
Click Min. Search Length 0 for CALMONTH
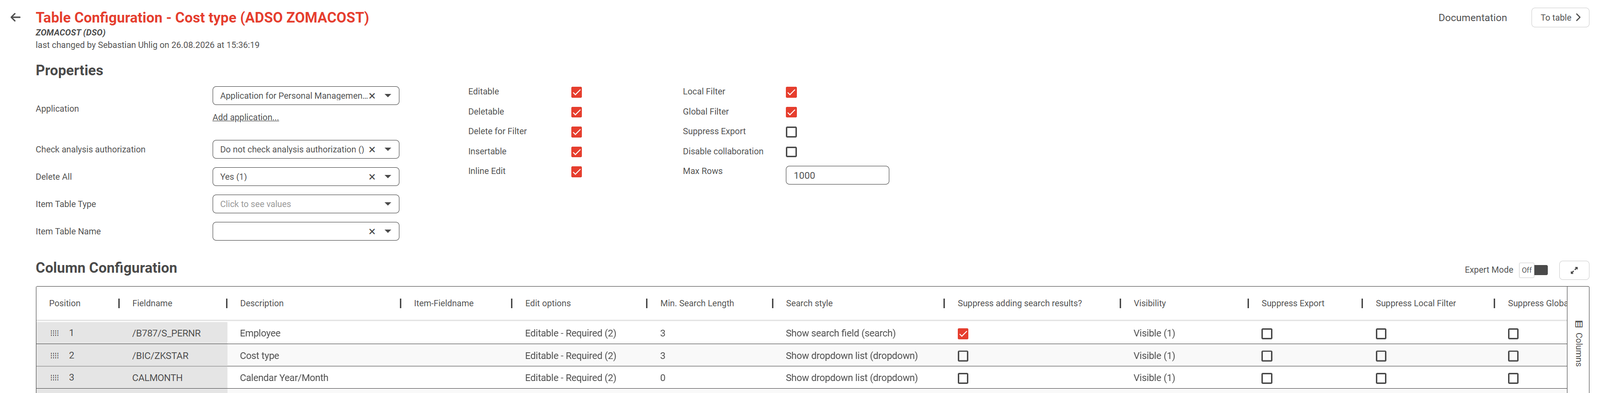(x=663, y=378)
